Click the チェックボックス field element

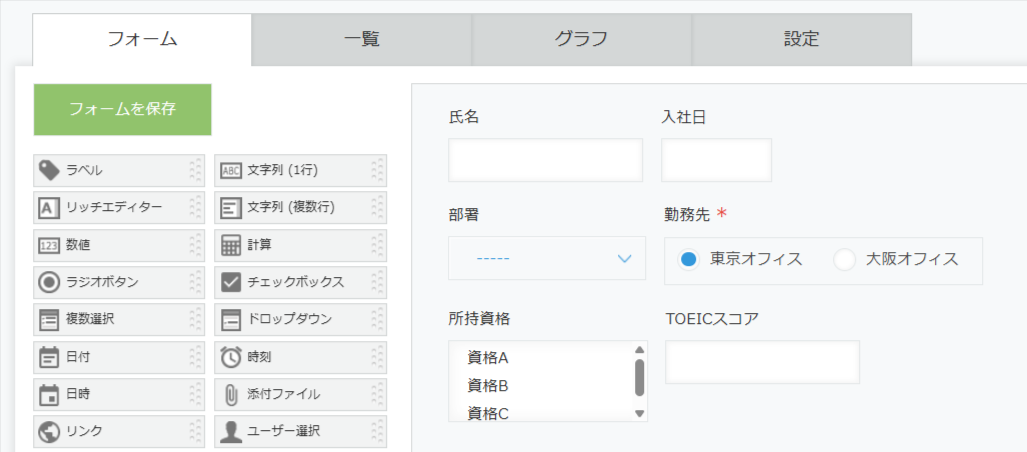click(x=301, y=282)
